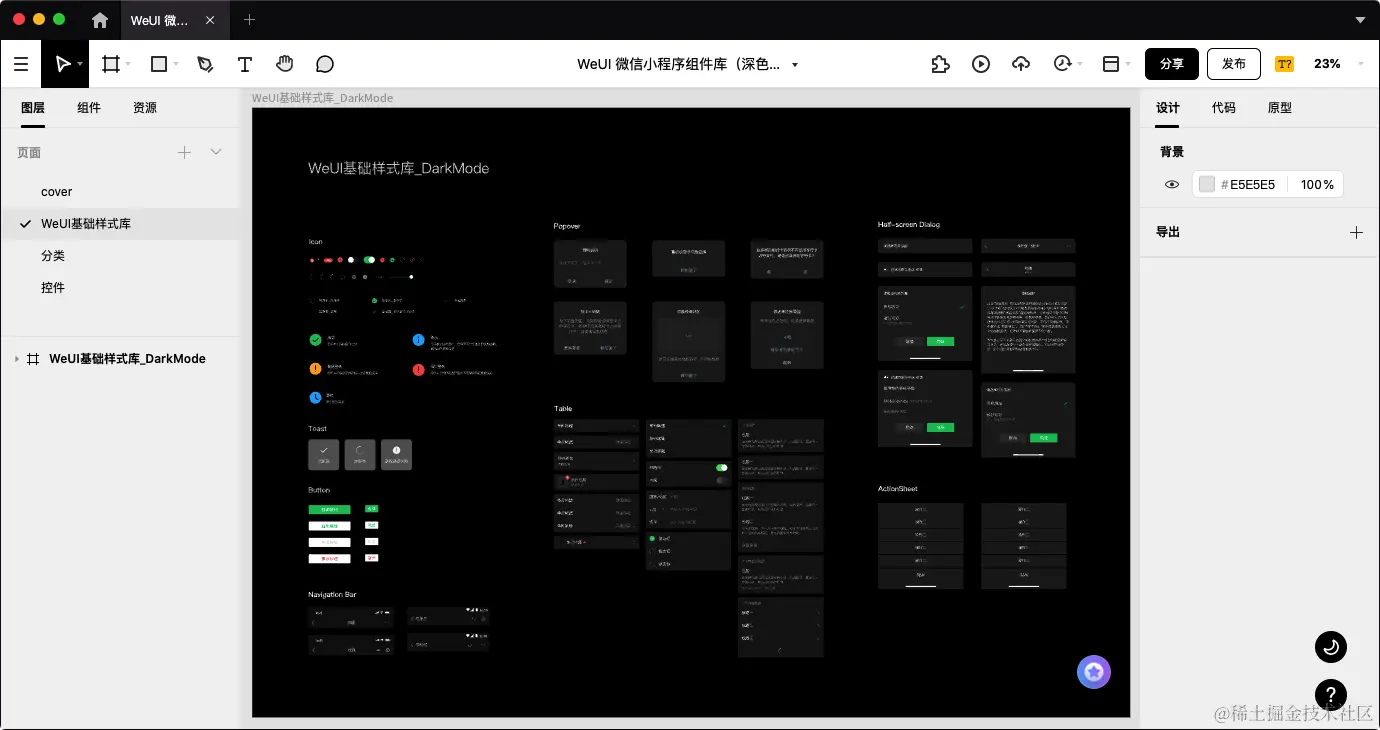Select the checkmark Toast tile on the canvas
Screen dimensions: 1380x730
(324, 455)
